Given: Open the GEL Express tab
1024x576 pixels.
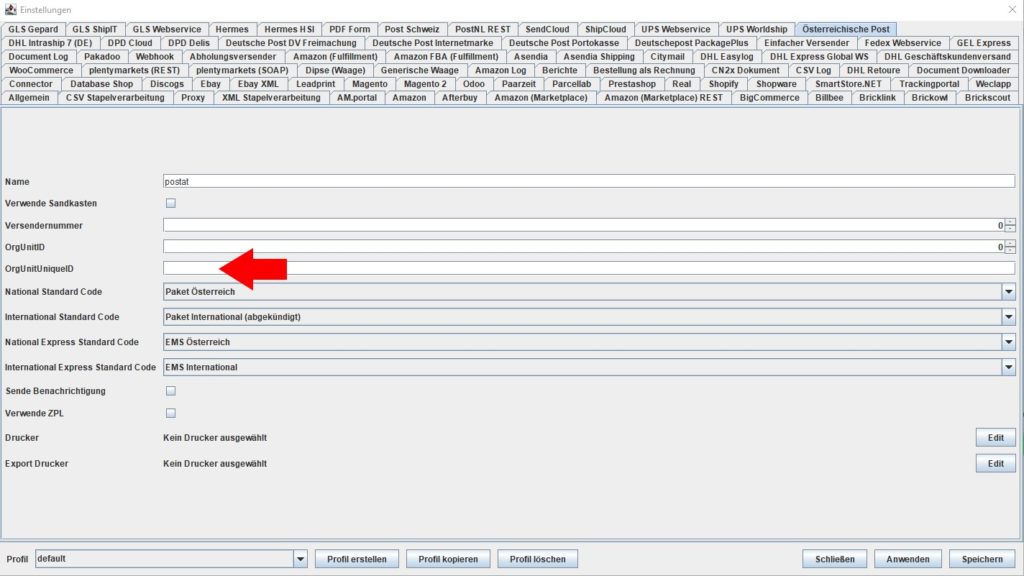Looking at the screenshot, I should point(984,43).
